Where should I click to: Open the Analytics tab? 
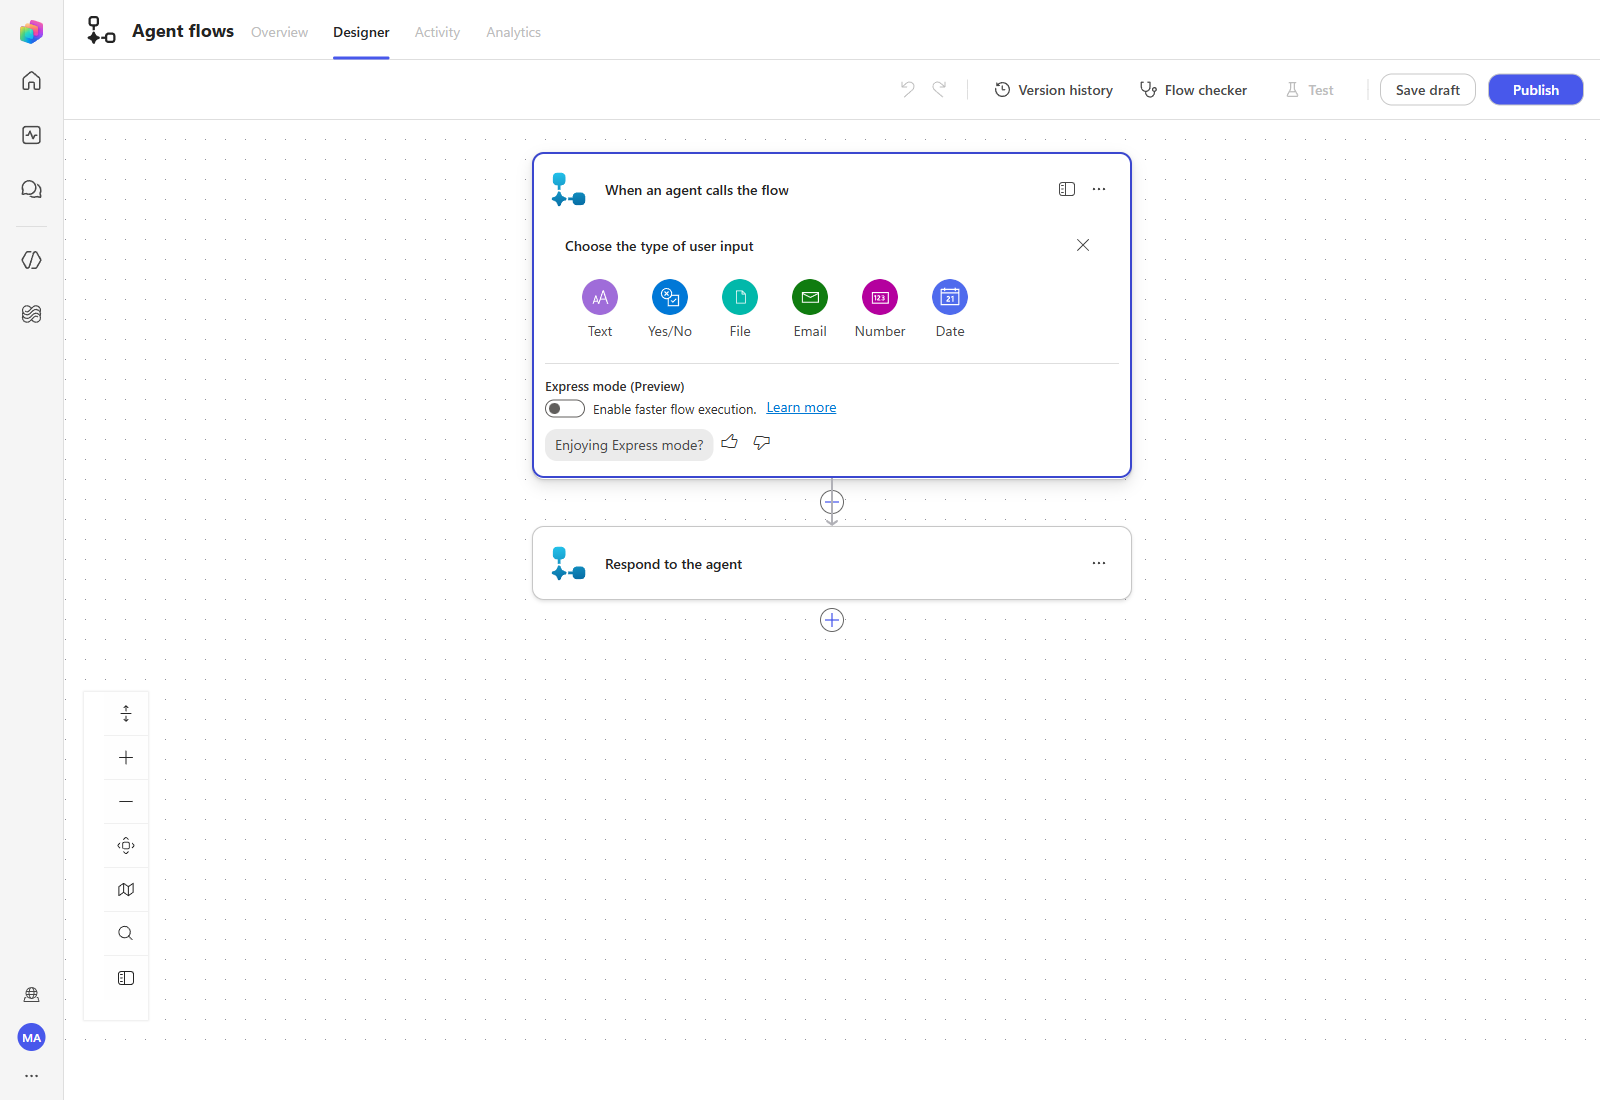513,32
